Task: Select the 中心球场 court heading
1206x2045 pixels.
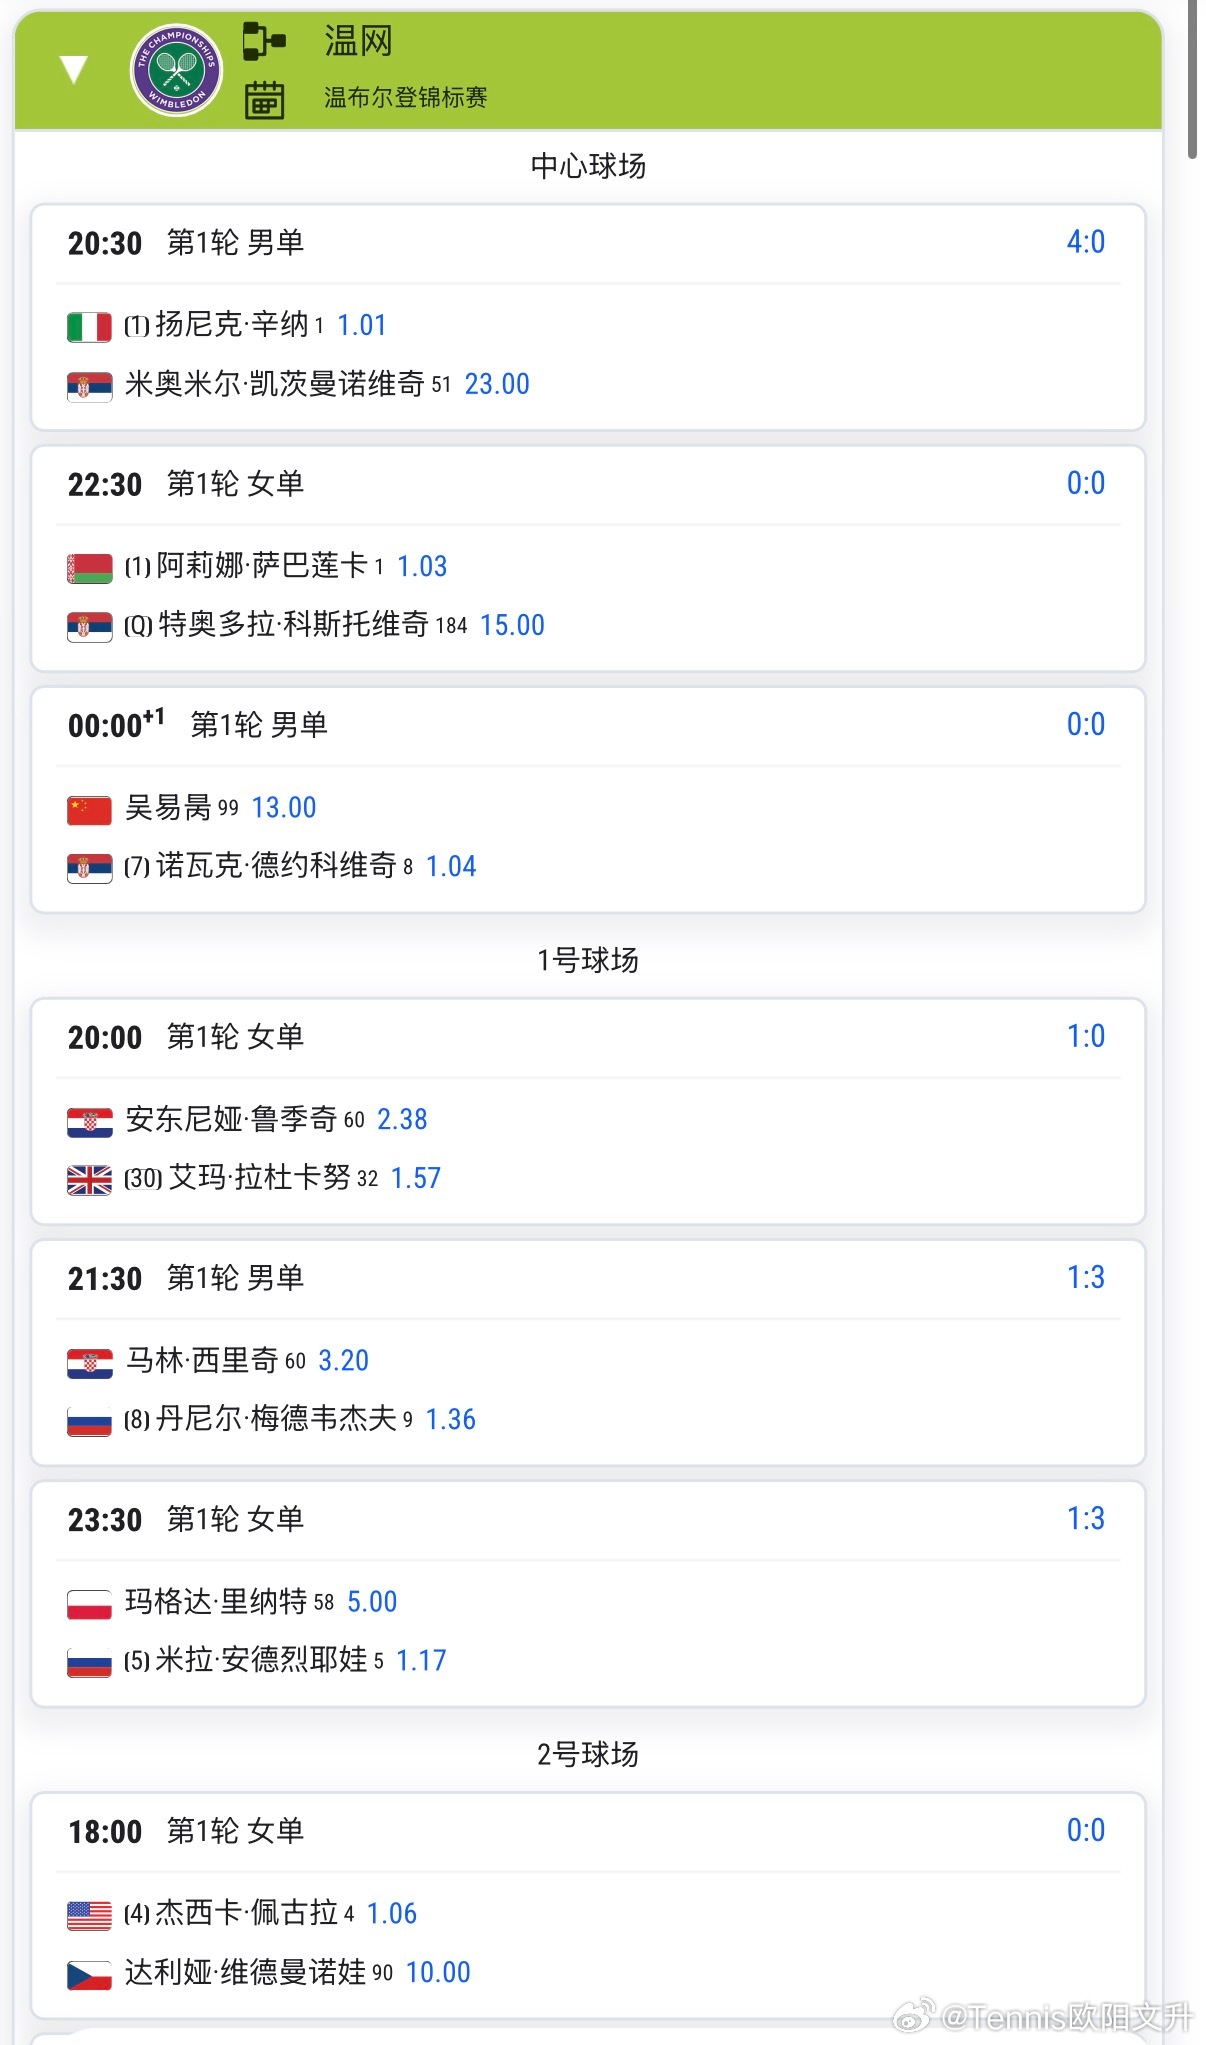Action: coord(588,166)
